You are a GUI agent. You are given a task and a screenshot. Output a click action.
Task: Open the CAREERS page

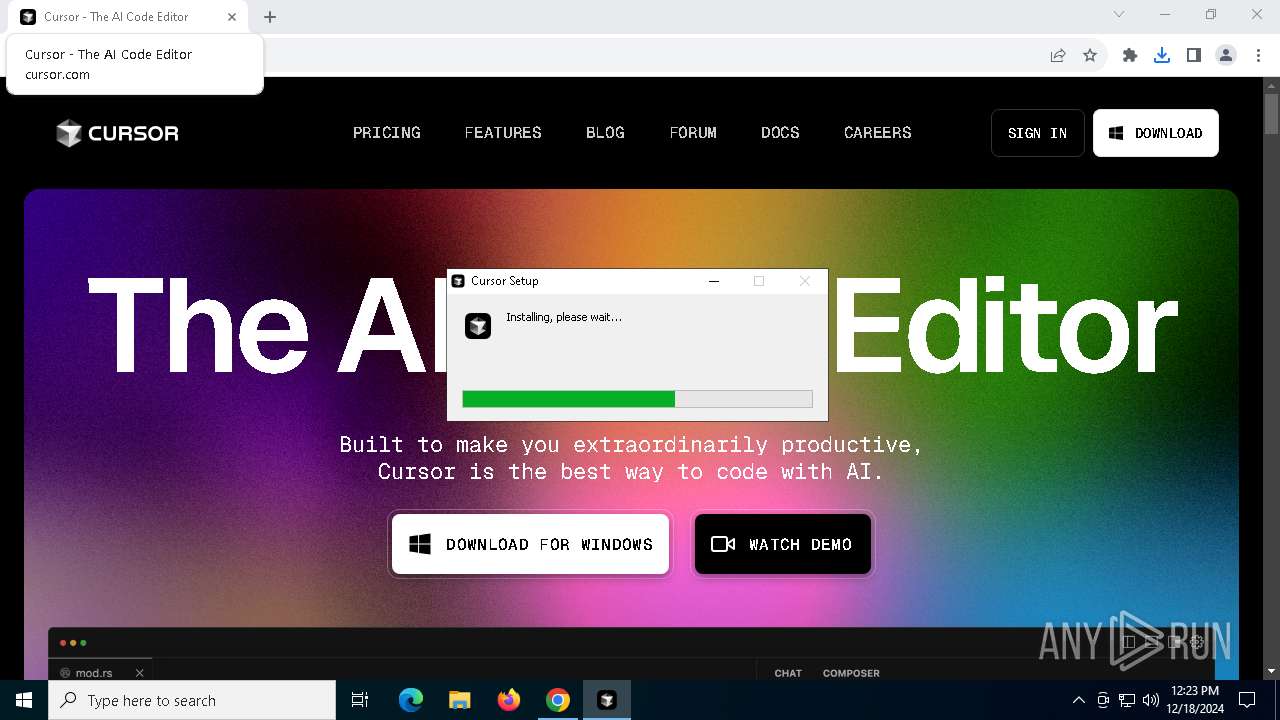[878, 133]
